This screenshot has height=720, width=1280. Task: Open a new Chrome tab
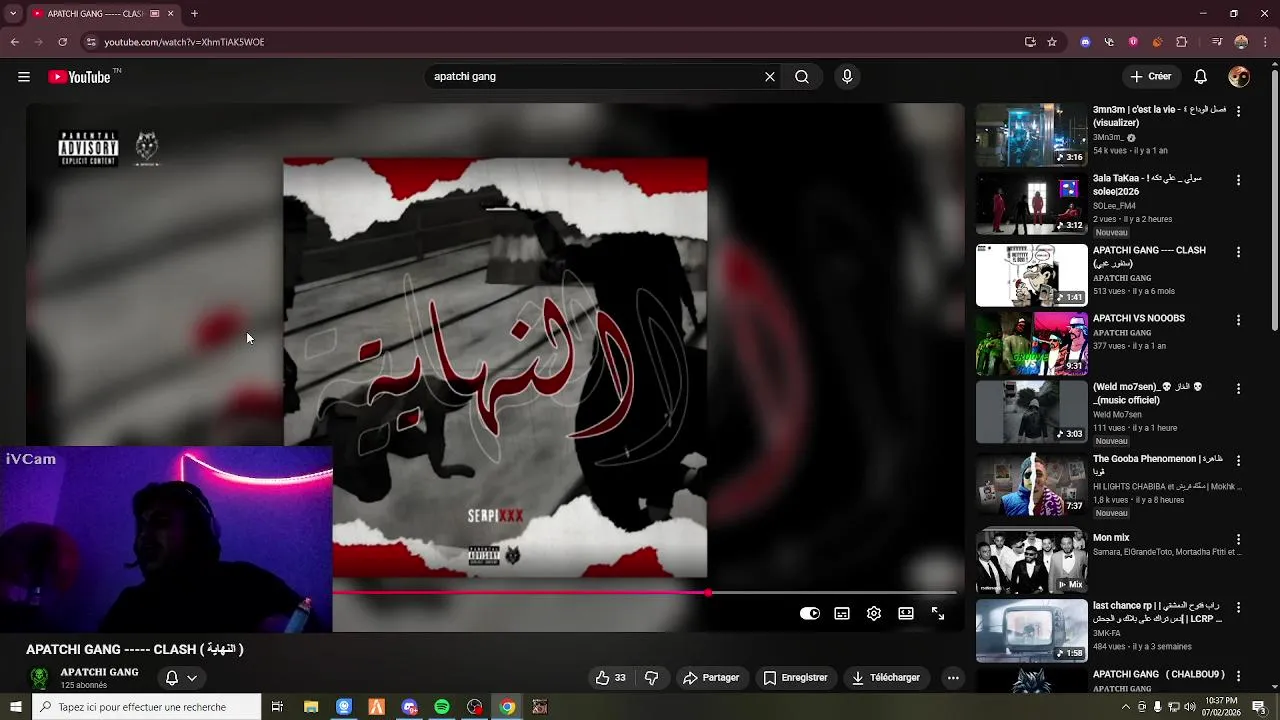194,14
